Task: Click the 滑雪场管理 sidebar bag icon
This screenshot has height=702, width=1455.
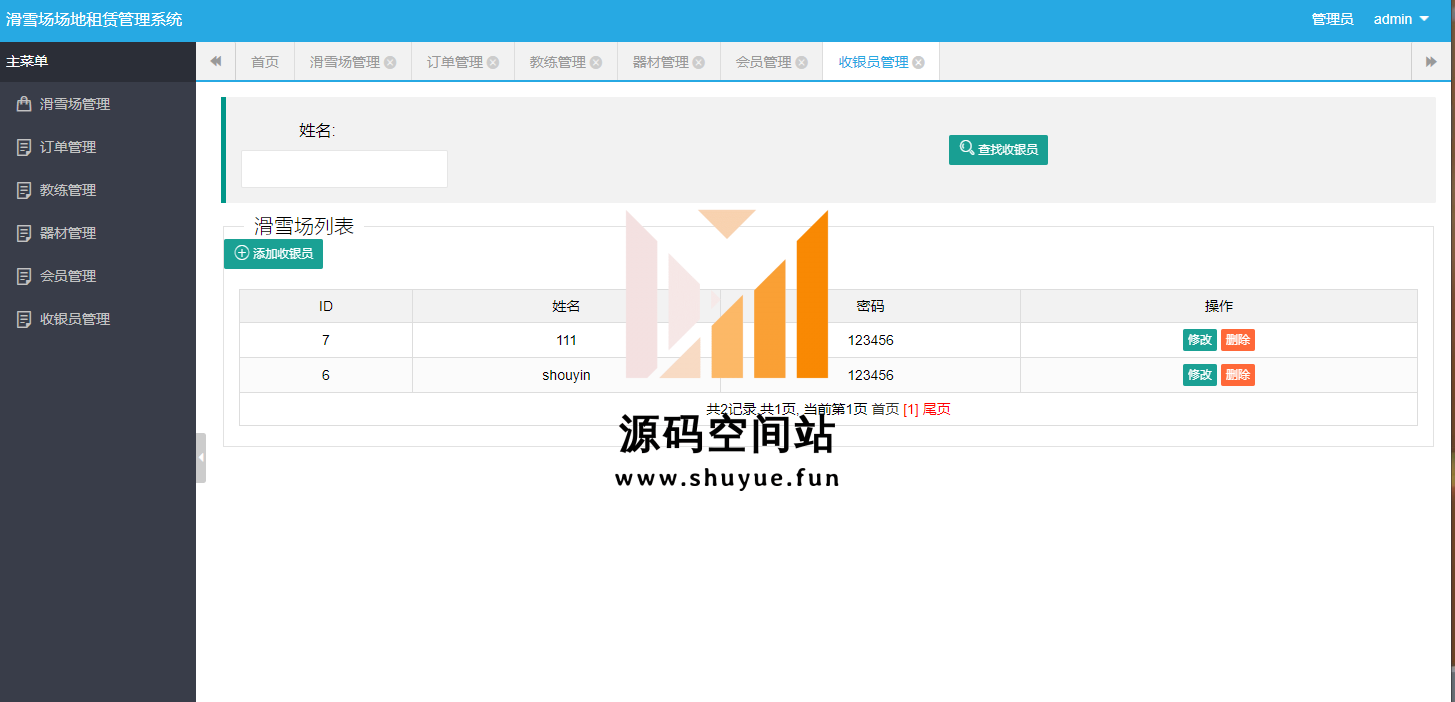Action: (x=24, y=104)
